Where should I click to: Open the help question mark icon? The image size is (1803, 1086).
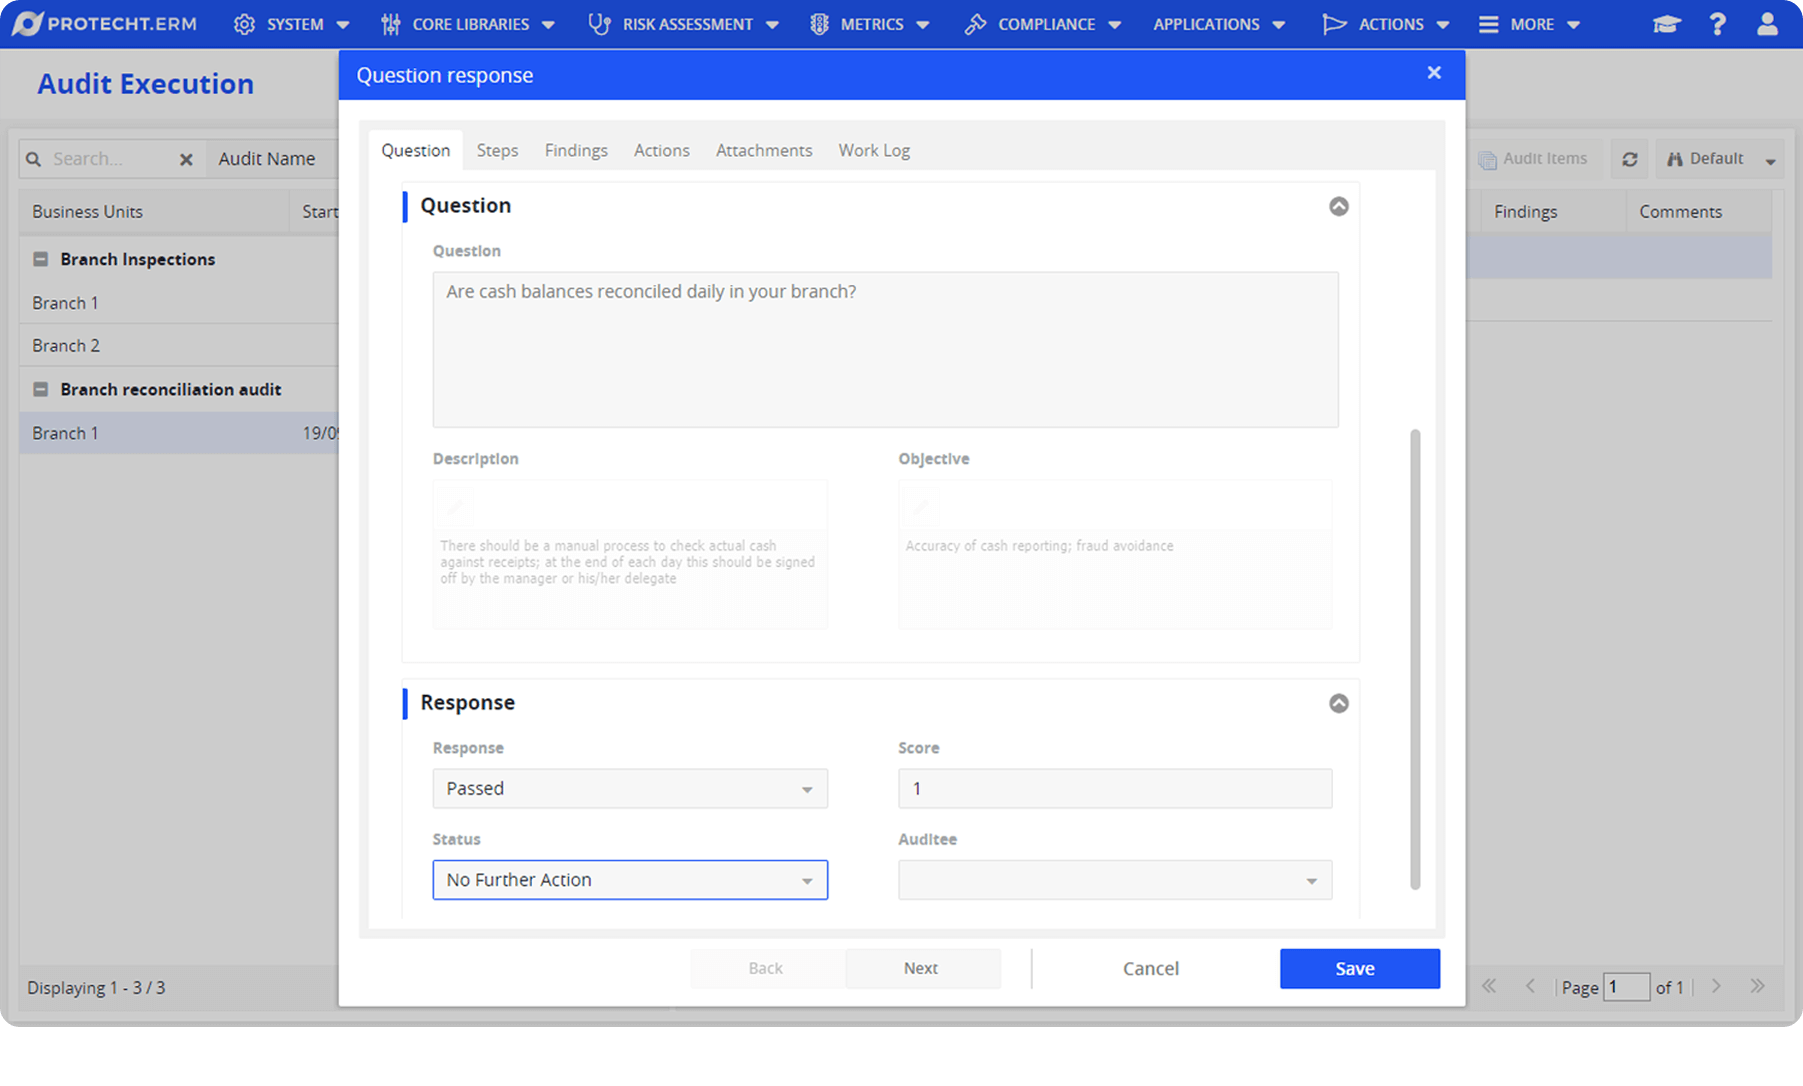pyautogui.click(x=1717, y=24)
